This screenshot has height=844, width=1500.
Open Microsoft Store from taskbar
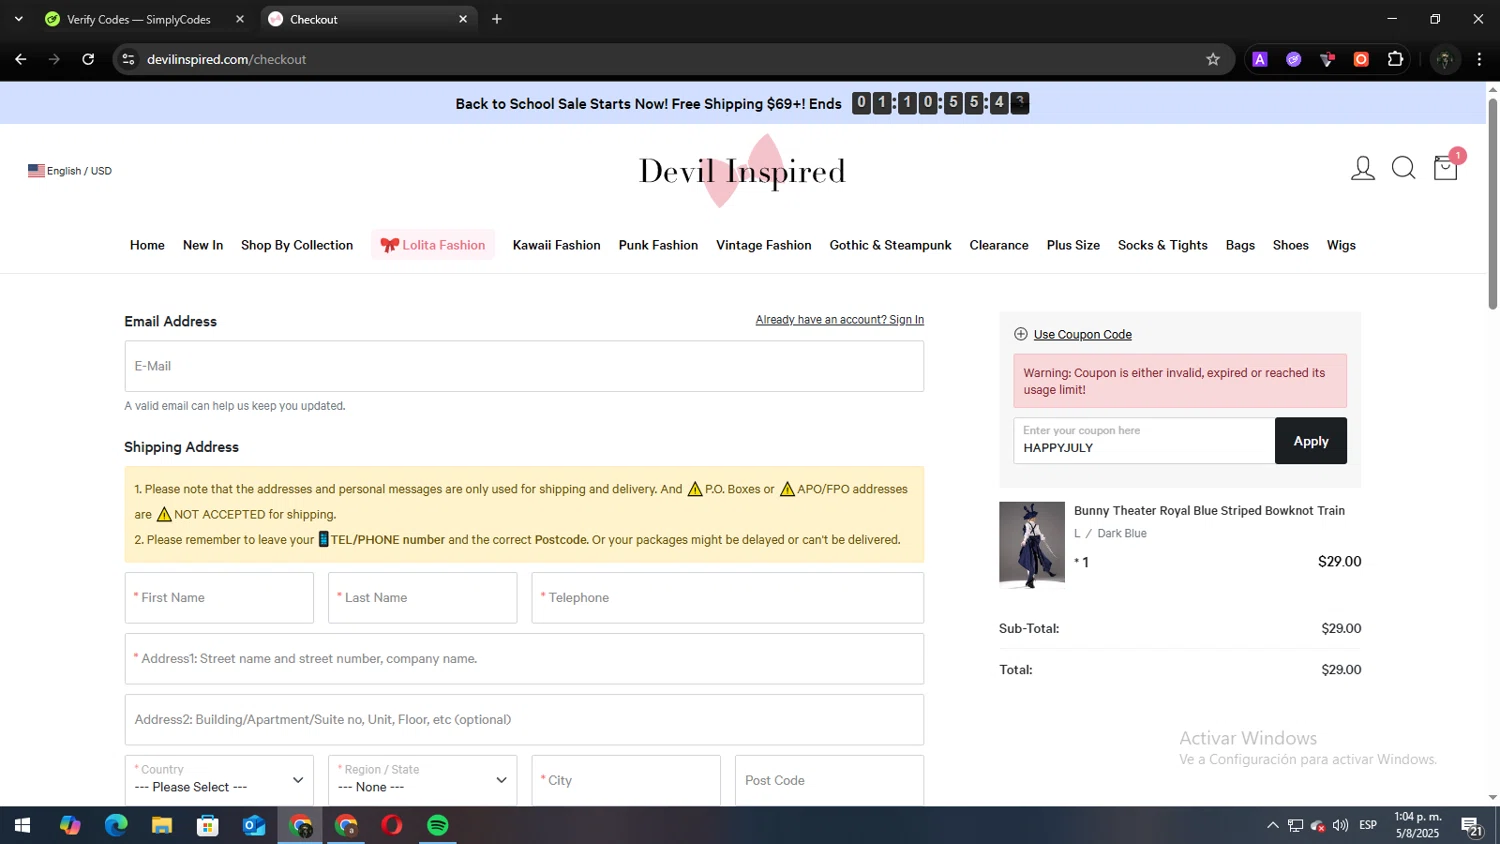(x=208, y=825)
